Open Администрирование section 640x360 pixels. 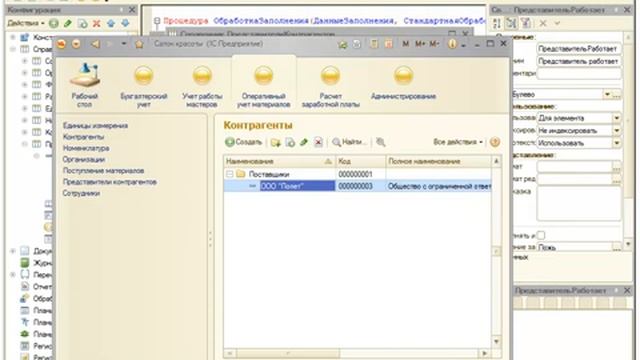[x=403, y=83]
